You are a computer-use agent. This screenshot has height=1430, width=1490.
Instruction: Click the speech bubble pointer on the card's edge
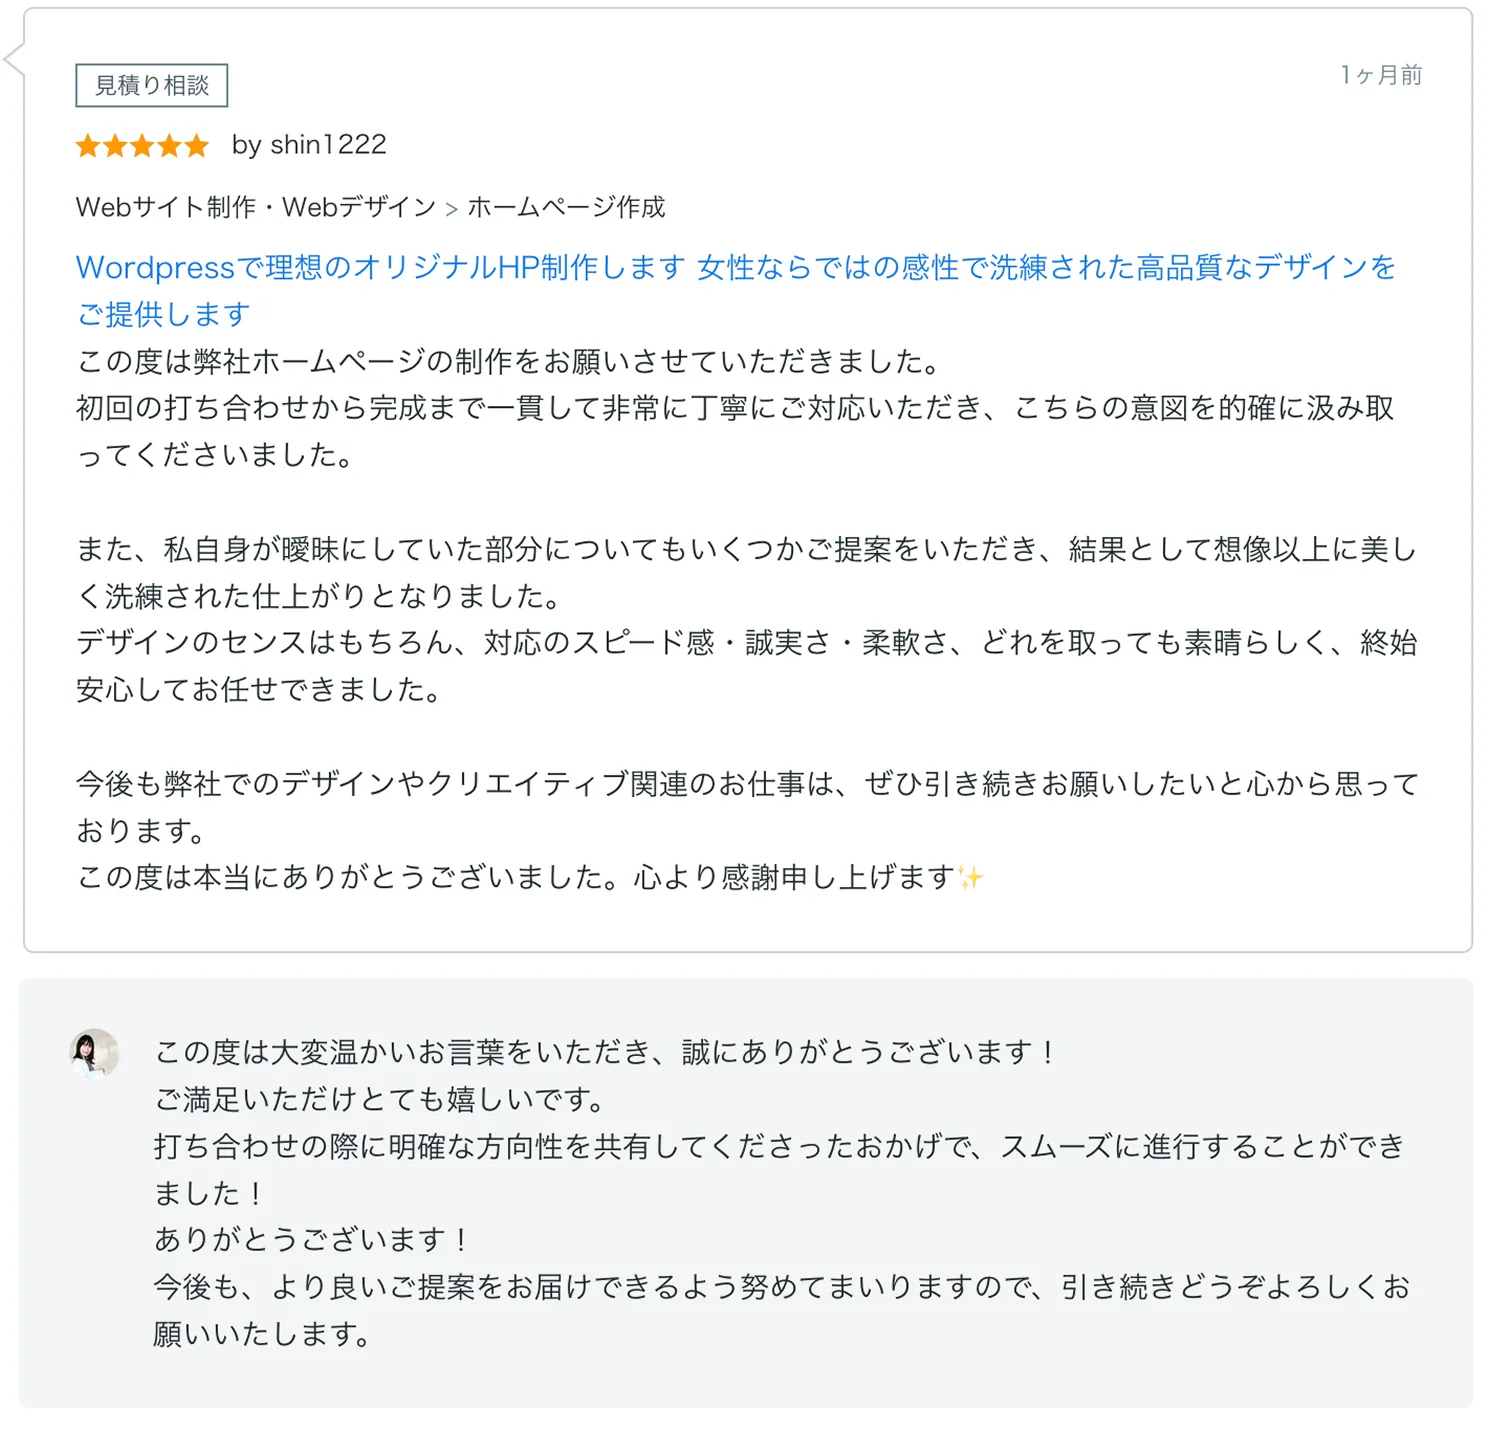coord(14,60)
